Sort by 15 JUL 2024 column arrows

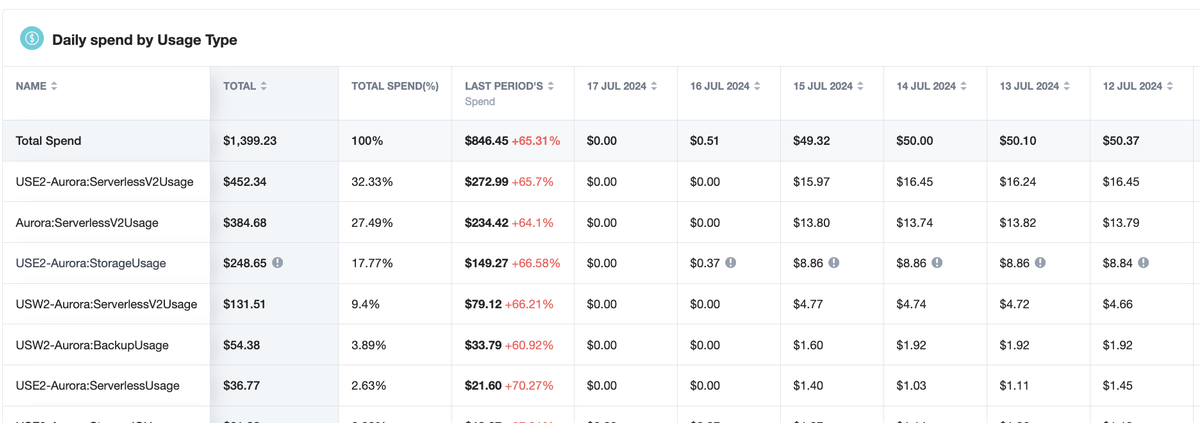[860, 87]
